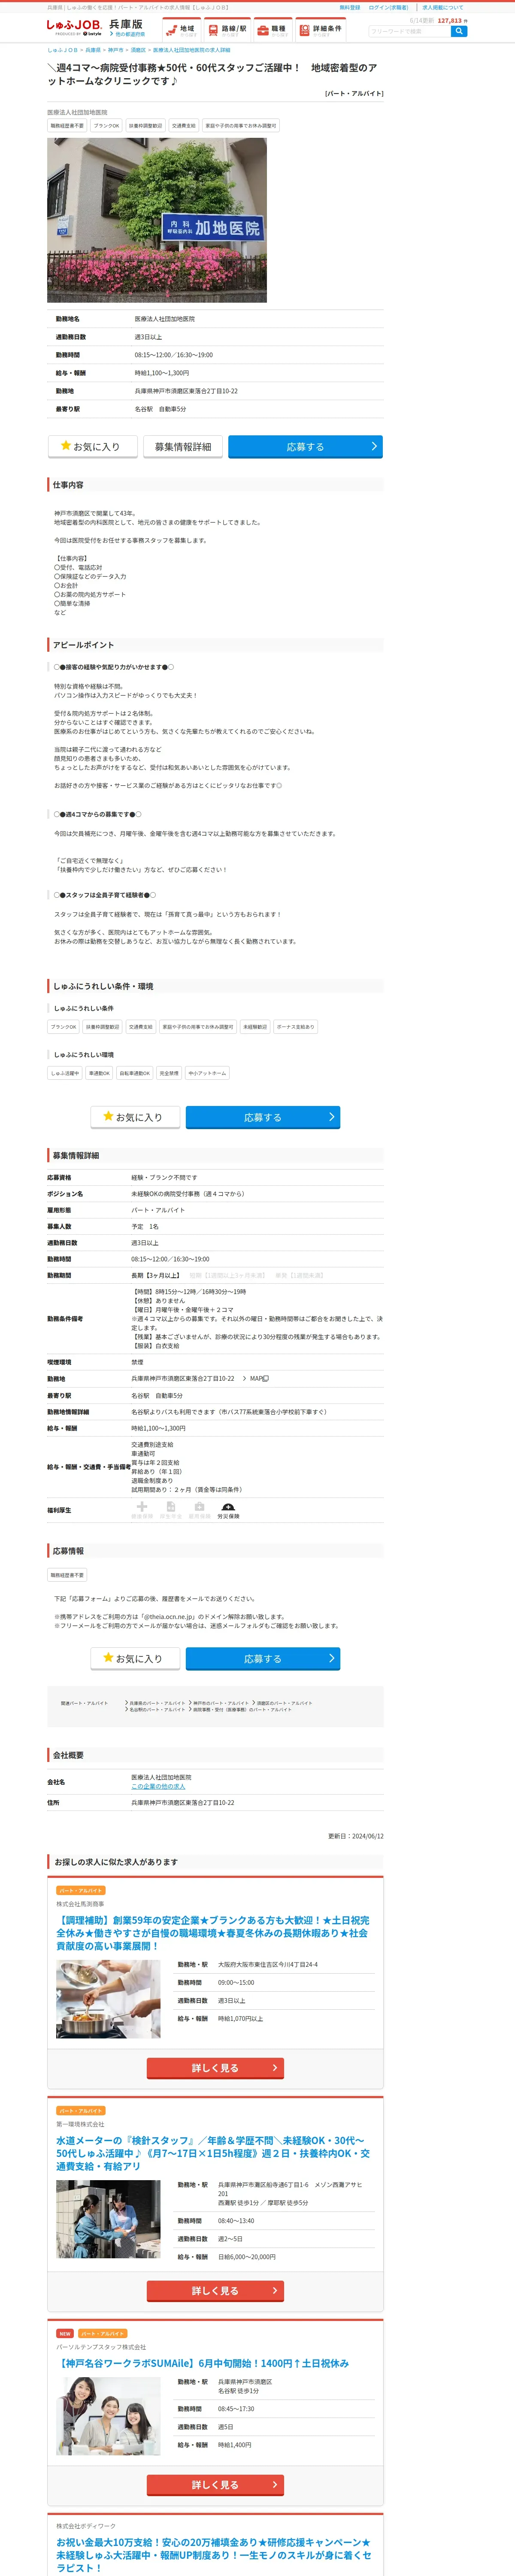Click the しゅふJOB logo
Image resolution: width=515 pixels, height=2576 pixels.
pos(74,26)
